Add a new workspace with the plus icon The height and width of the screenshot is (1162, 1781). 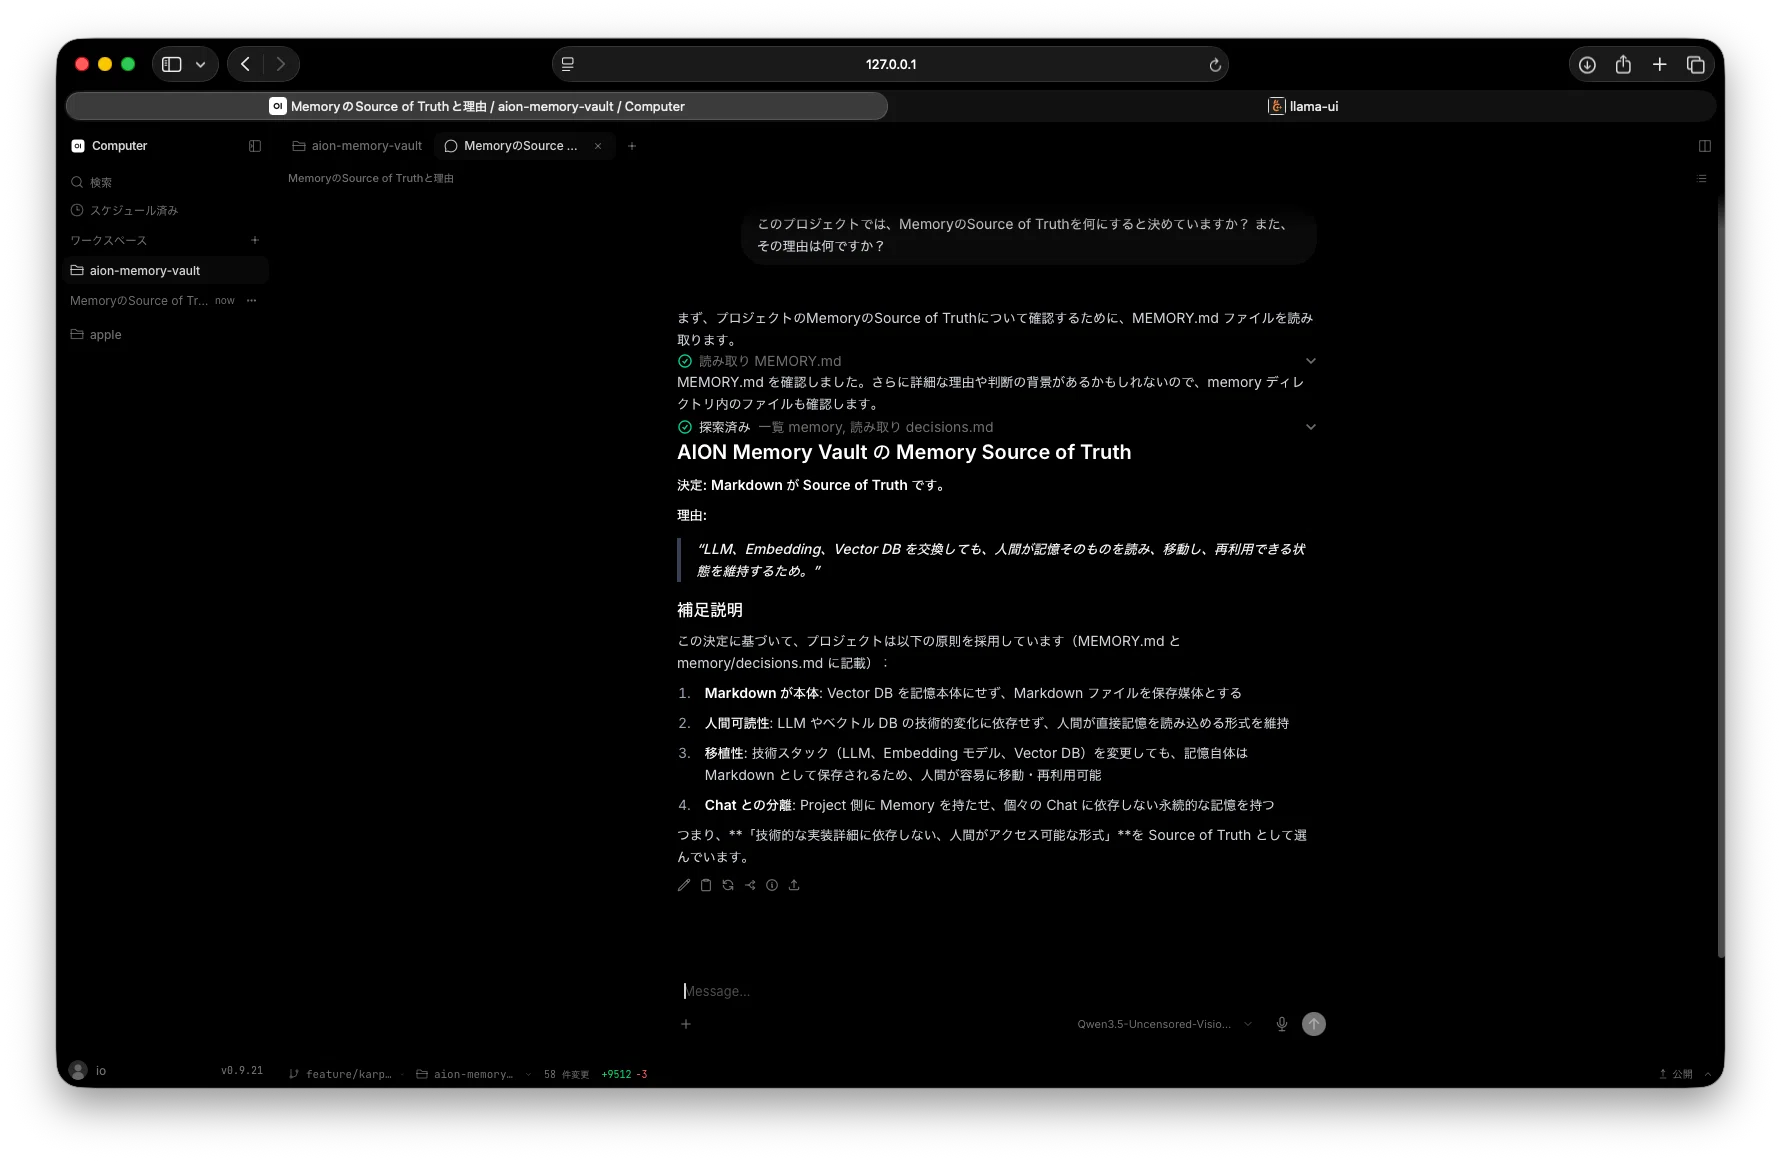[x=255, y=240]
